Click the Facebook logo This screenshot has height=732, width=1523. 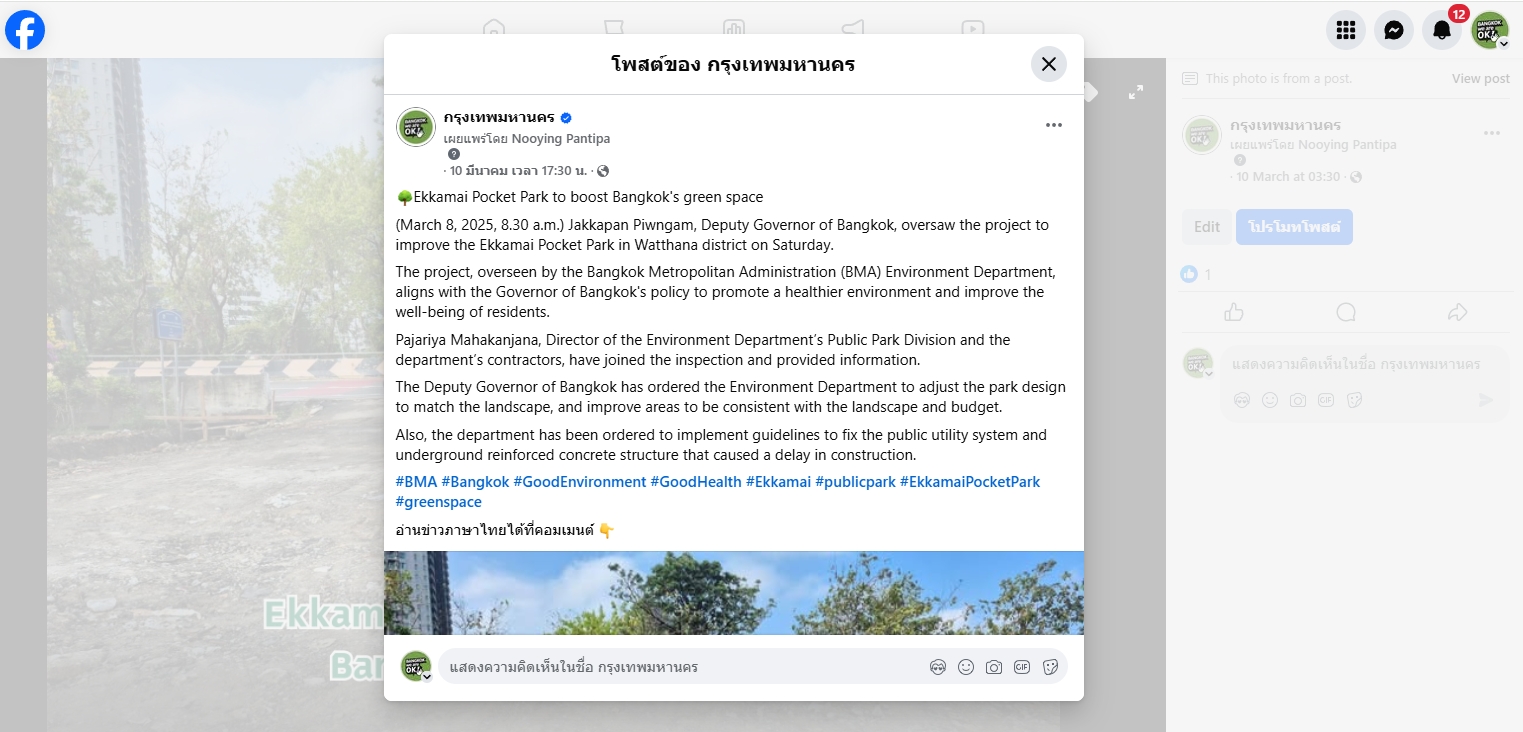[x=25, y=30]
